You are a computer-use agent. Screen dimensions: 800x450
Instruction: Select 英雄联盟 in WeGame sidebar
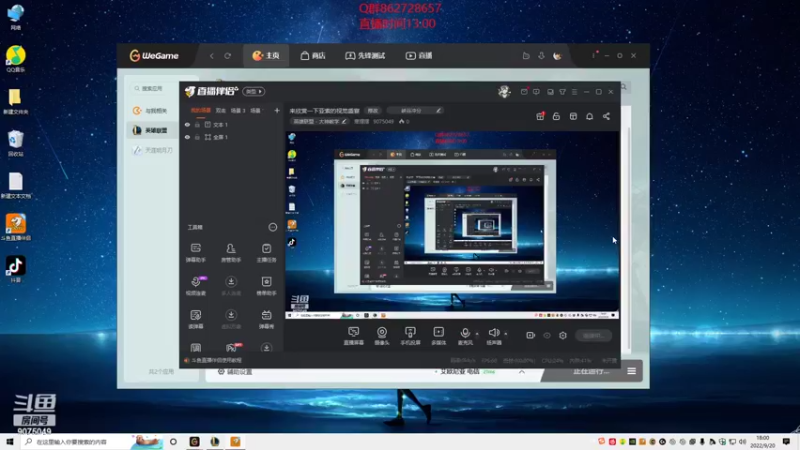(x=151, y=130)
